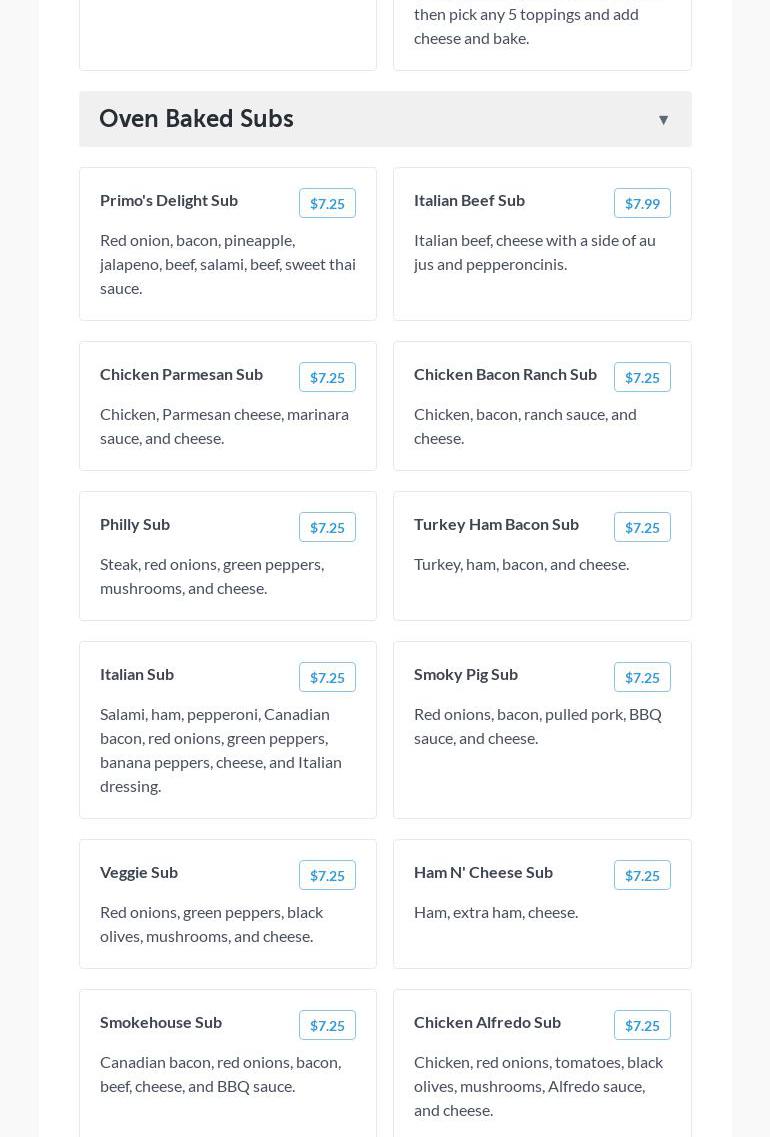Click the Veggie Sub price button
This screenshot has height=1137, width=770.
(x=327, y=875)
